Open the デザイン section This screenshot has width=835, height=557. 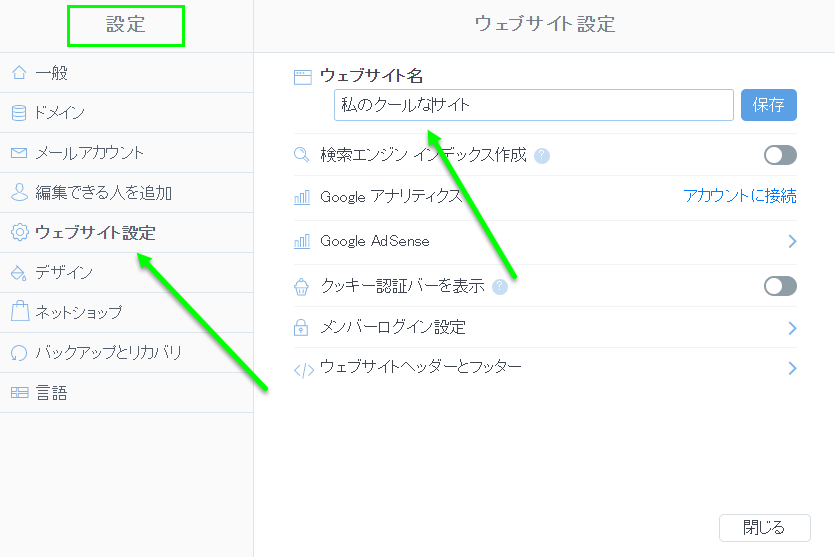pyautogui.click(x=126, y=273)
